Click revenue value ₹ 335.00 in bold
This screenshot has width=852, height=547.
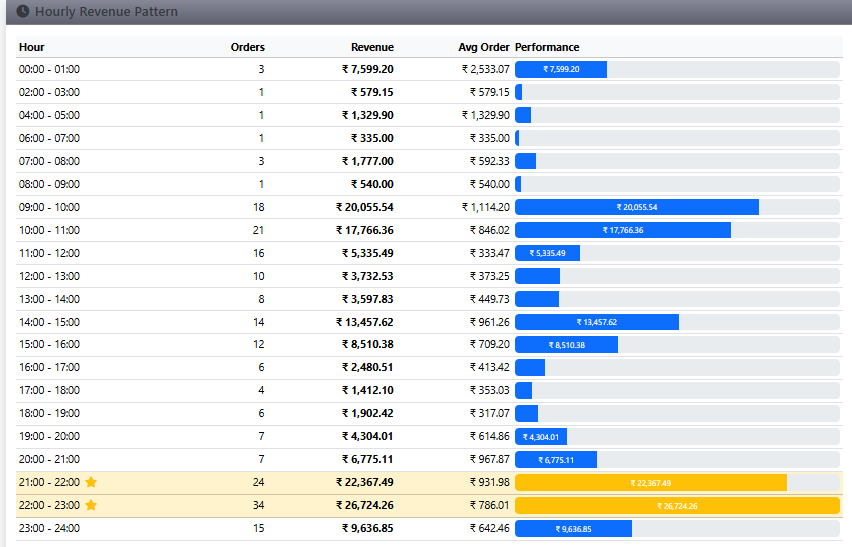coord(372,138)
